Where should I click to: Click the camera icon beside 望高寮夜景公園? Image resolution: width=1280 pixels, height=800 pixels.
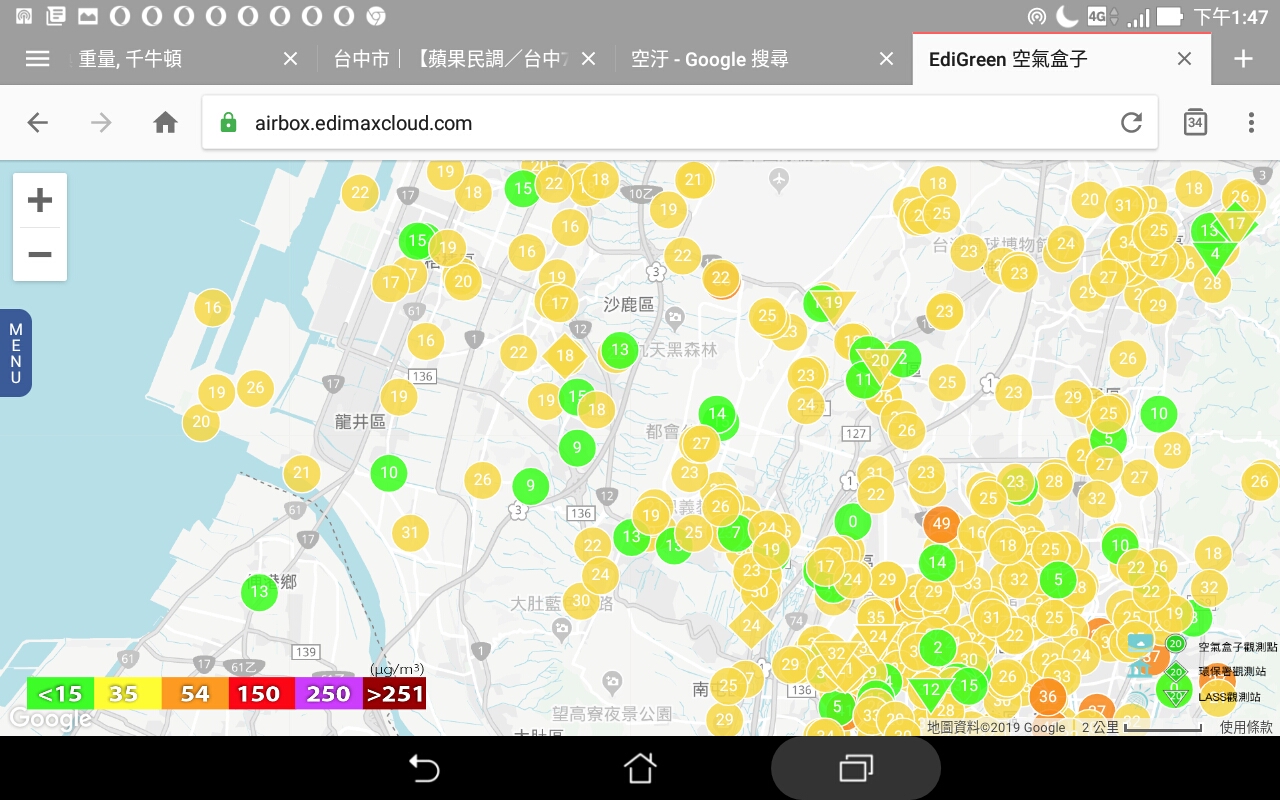click(612, 684)
